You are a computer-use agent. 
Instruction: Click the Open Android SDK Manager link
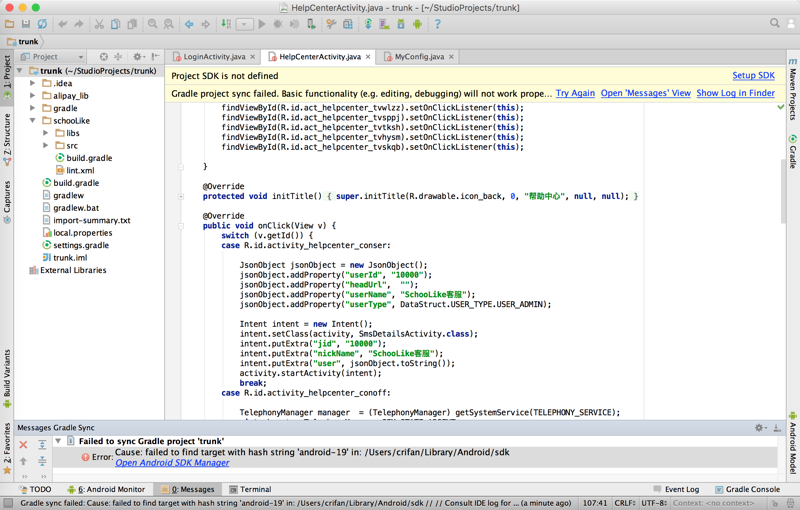coord(172,463)
